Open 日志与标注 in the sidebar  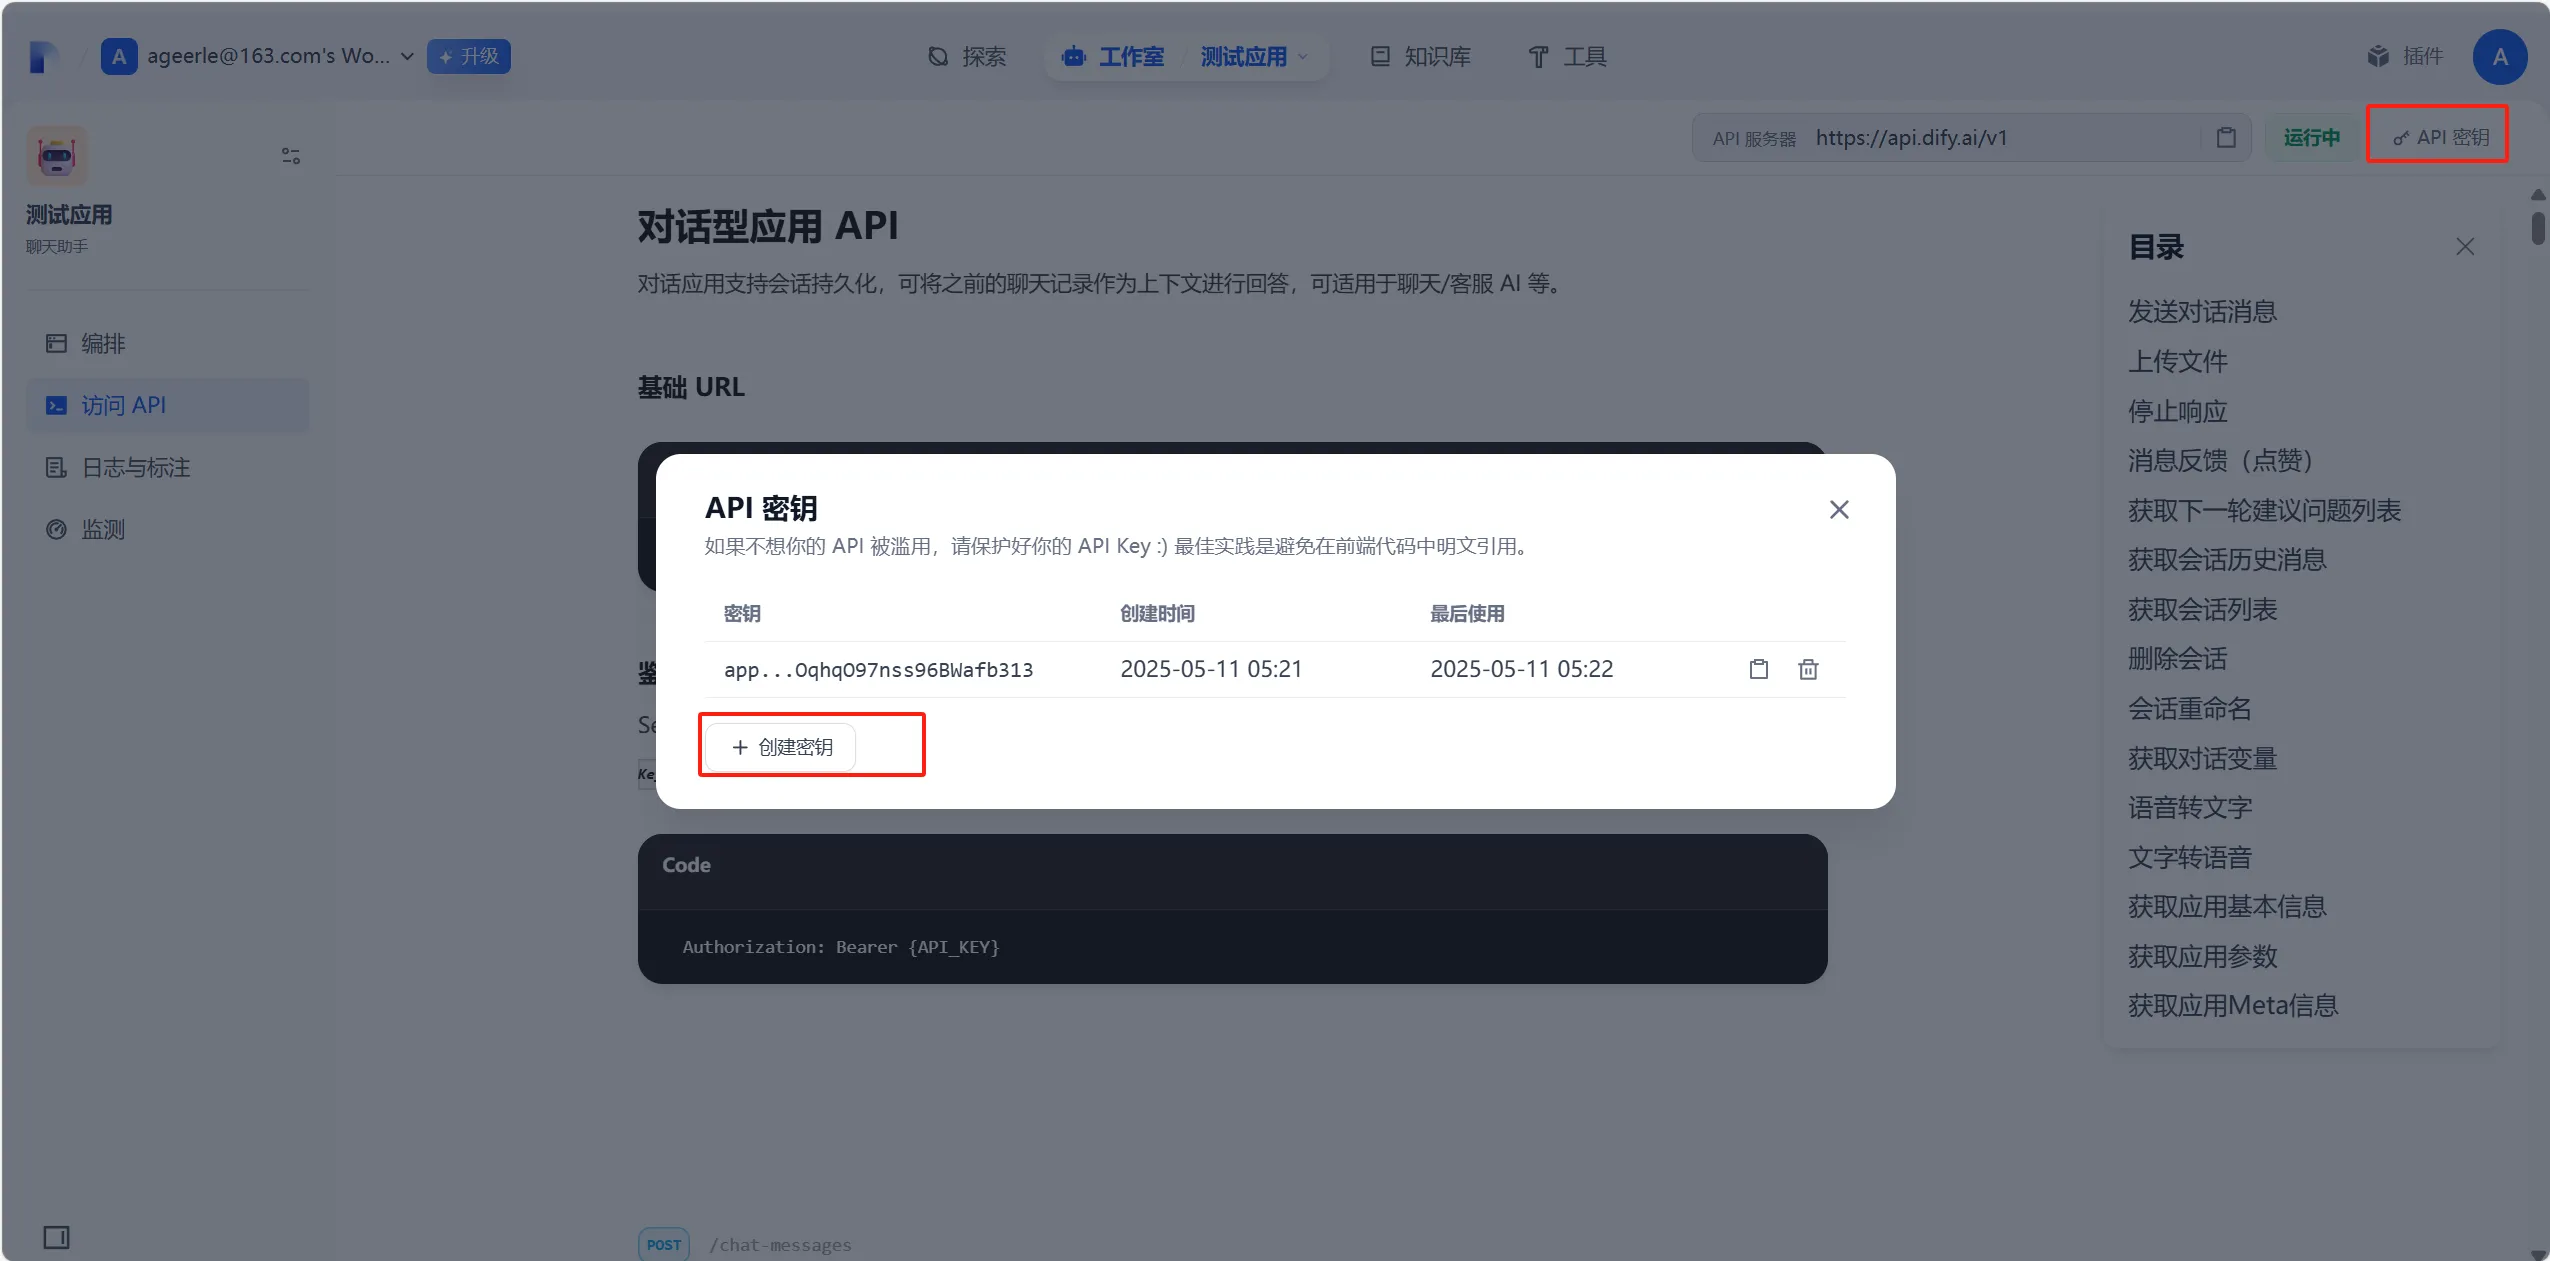tap(135, 468)
